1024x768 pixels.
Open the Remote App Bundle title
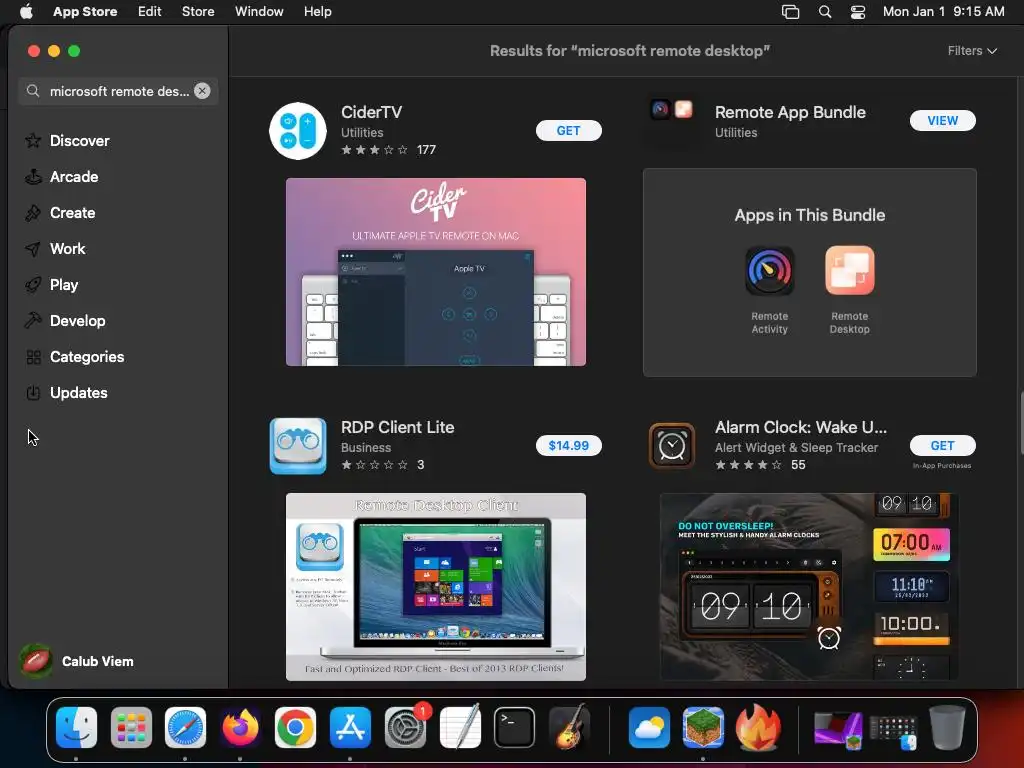(790, 112)
